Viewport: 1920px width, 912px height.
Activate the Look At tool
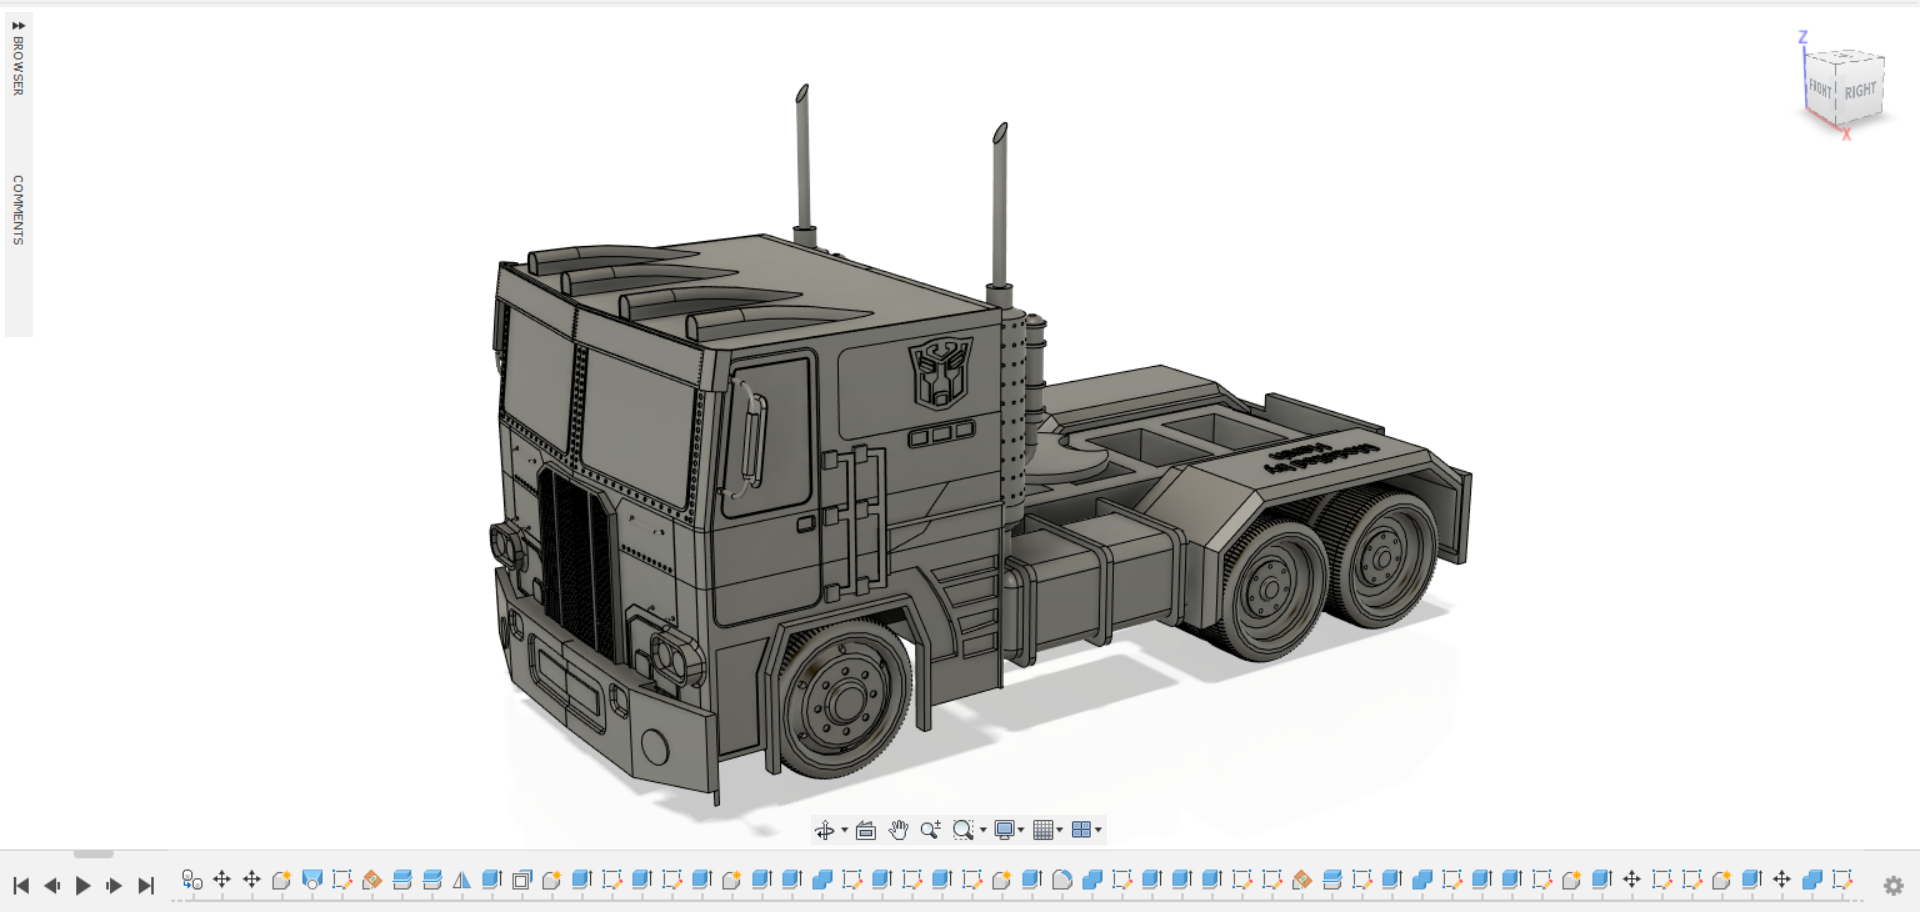pyautogui.click(x=866, y=830)
